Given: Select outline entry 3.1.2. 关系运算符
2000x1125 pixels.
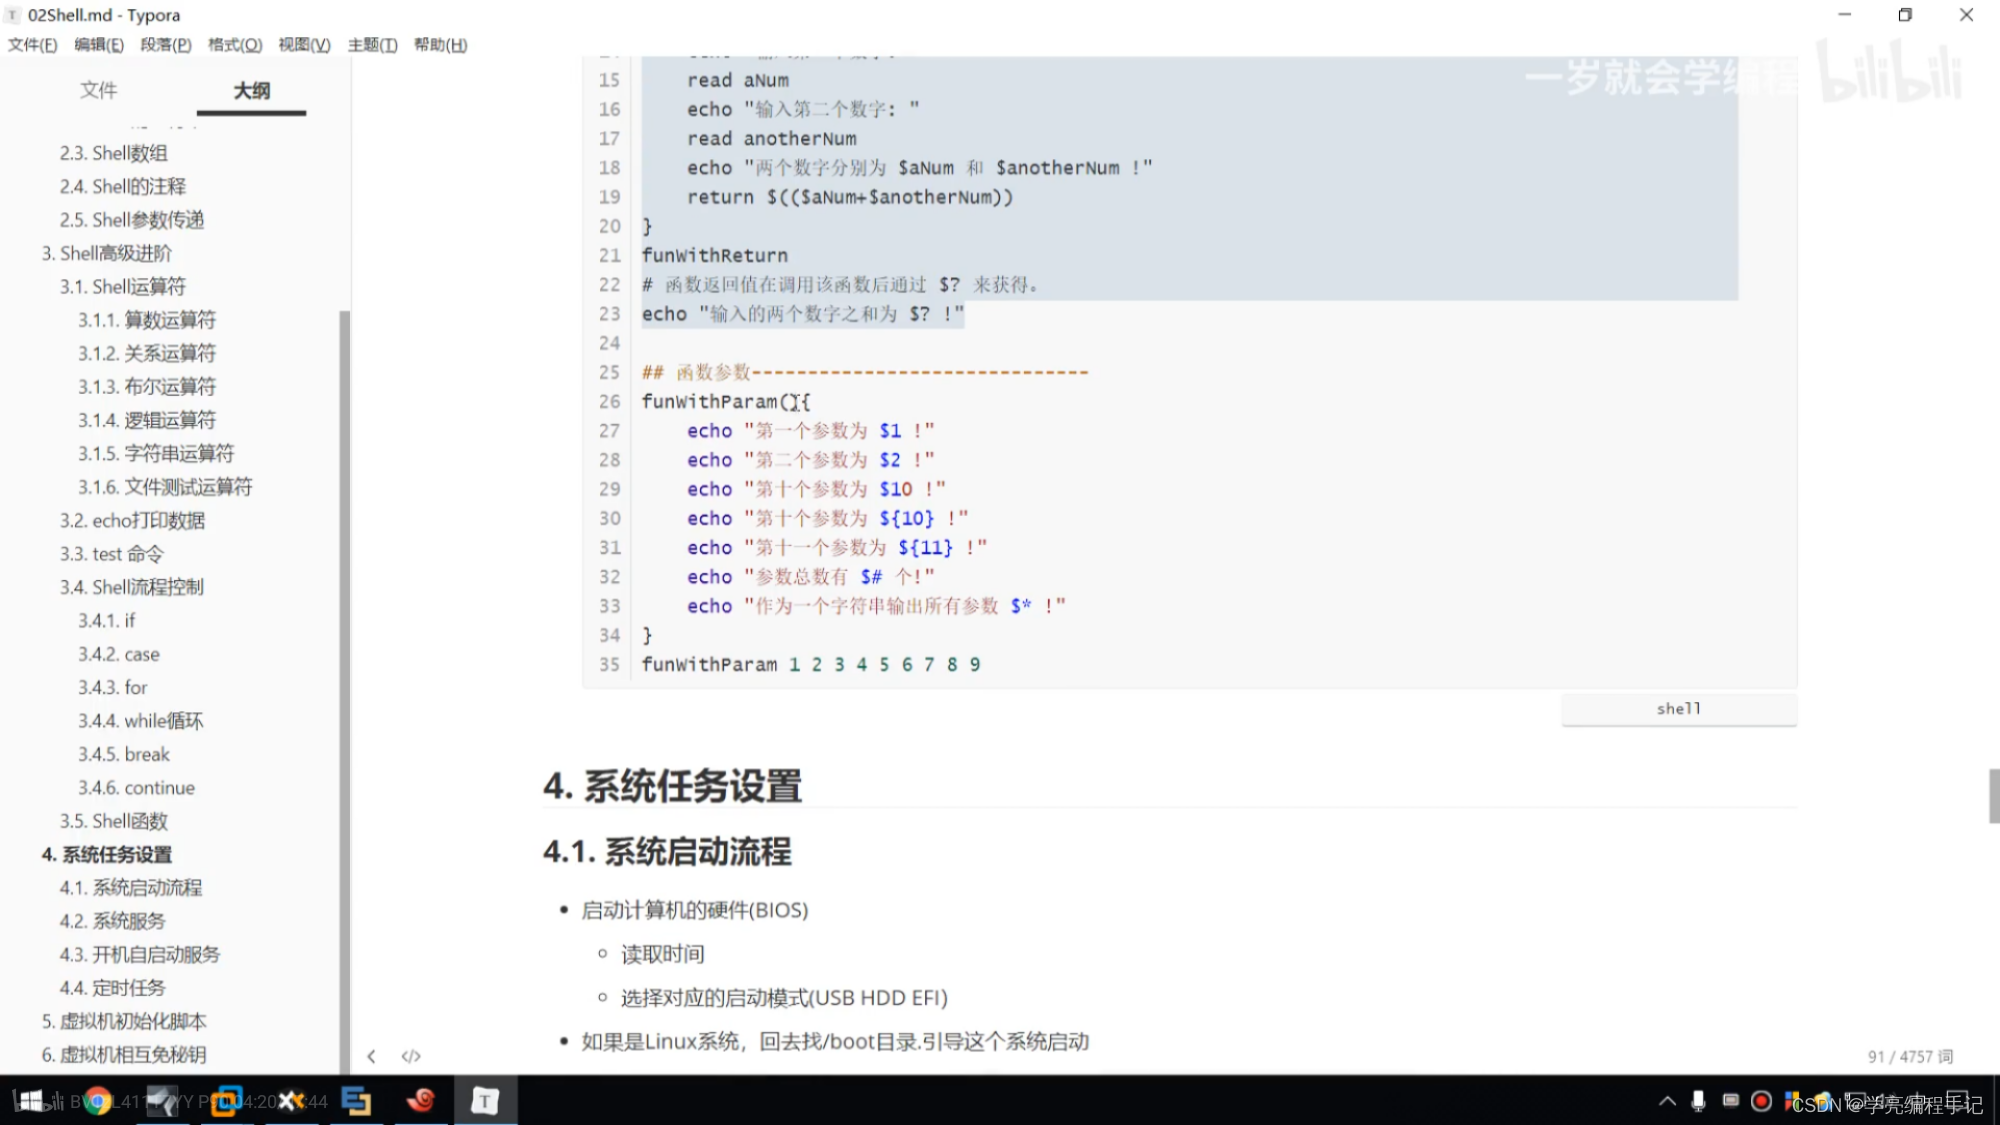Looking at the screenshot, I should coord(147,353).
